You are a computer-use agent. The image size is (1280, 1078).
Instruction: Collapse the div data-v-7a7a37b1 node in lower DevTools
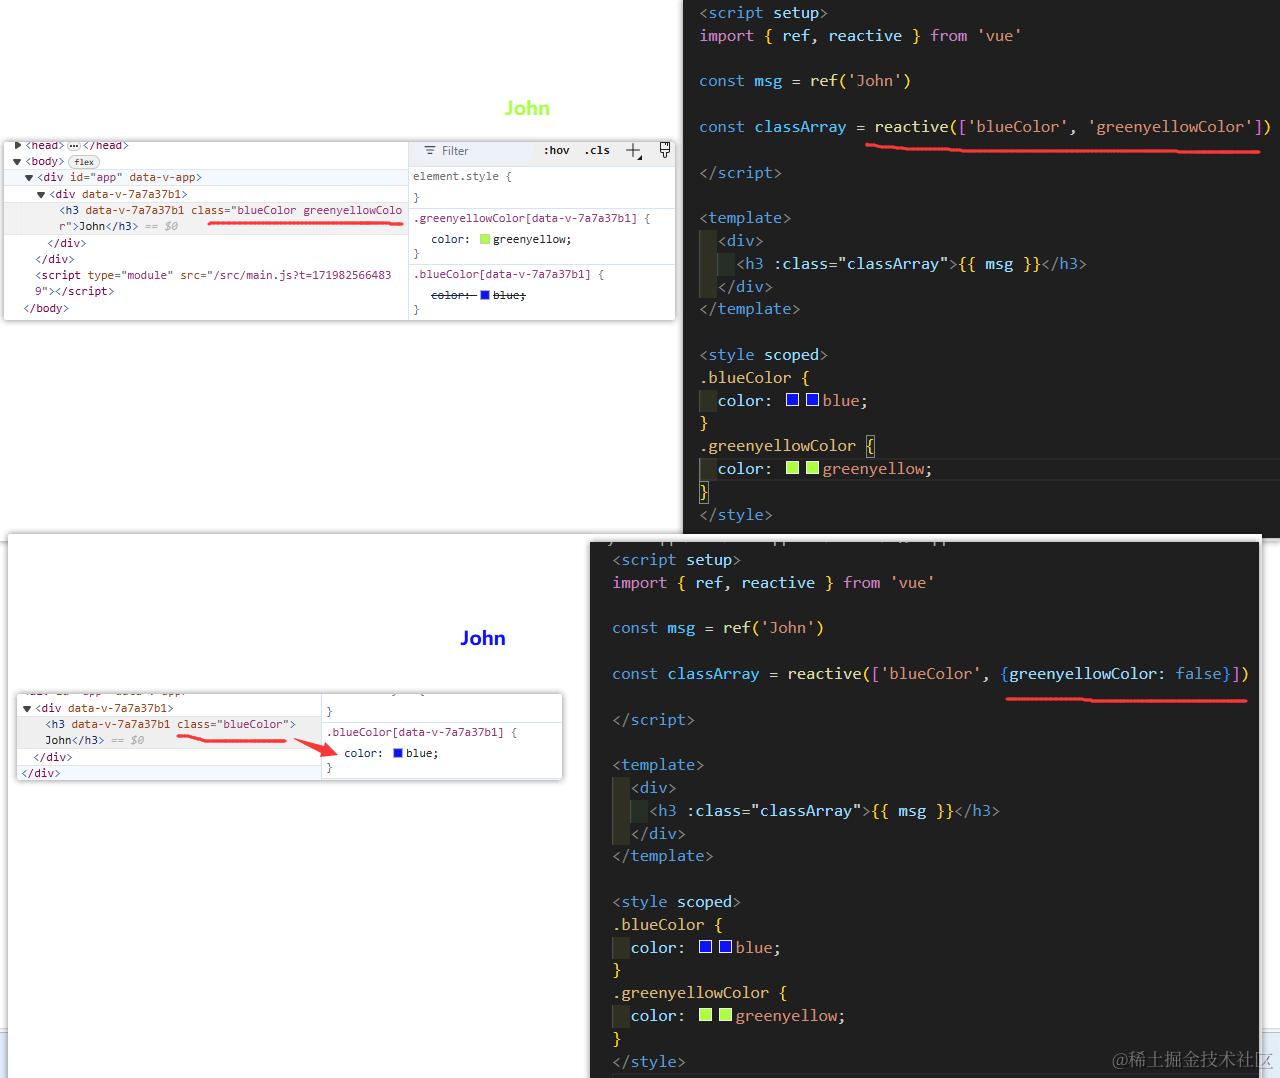click(x=27, y=709)
